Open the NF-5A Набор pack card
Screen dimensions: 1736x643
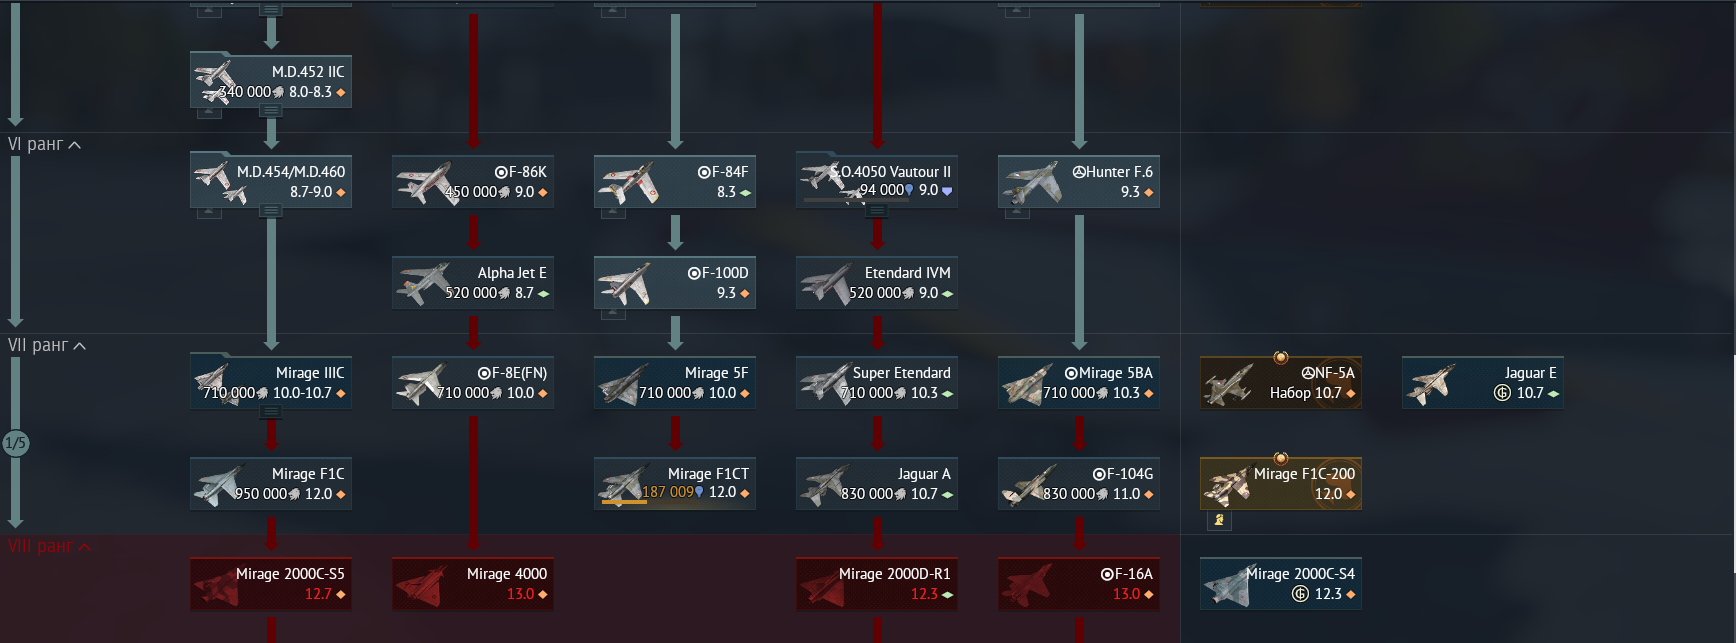1281,383
